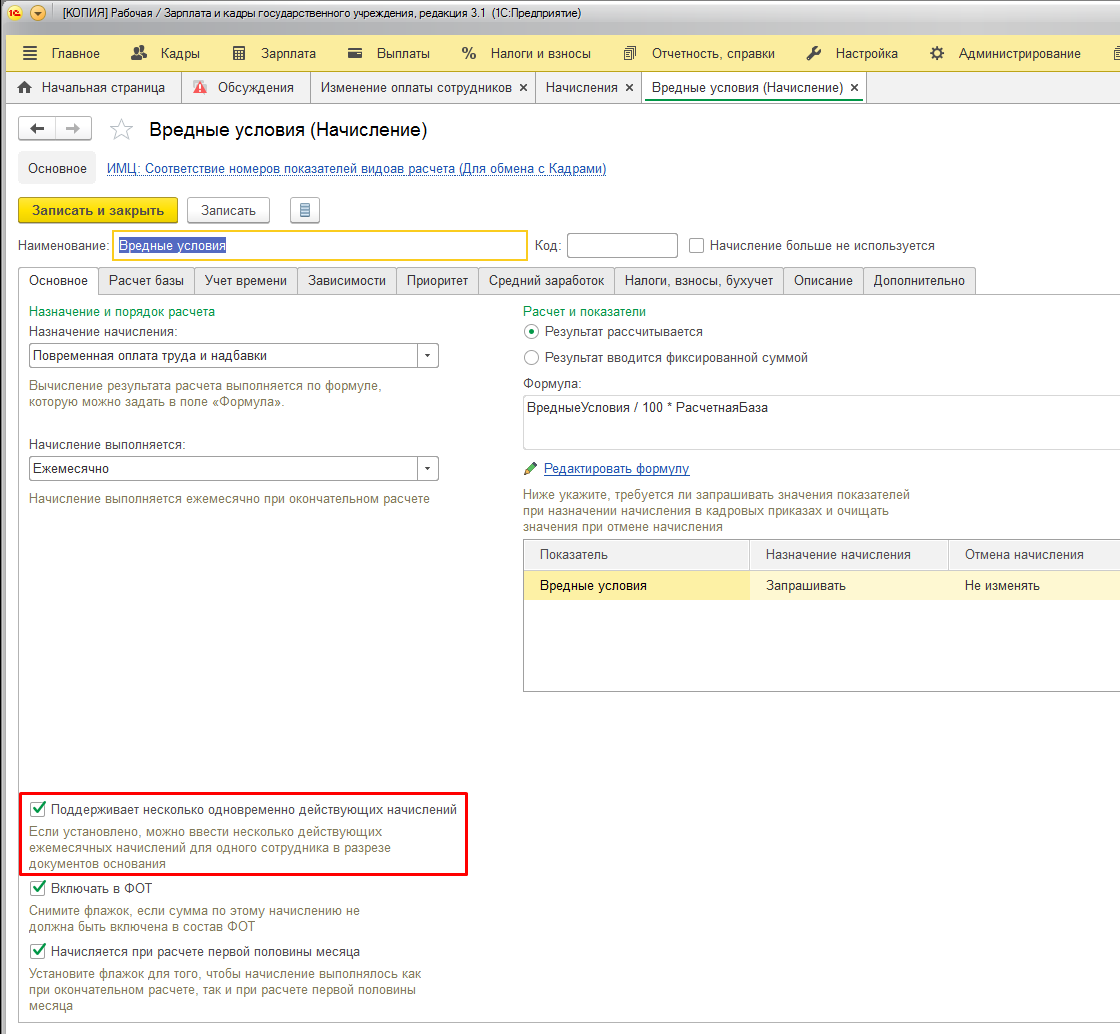Add page to favorites with star icon
1120x1034 pixels.
pos(121,130)
